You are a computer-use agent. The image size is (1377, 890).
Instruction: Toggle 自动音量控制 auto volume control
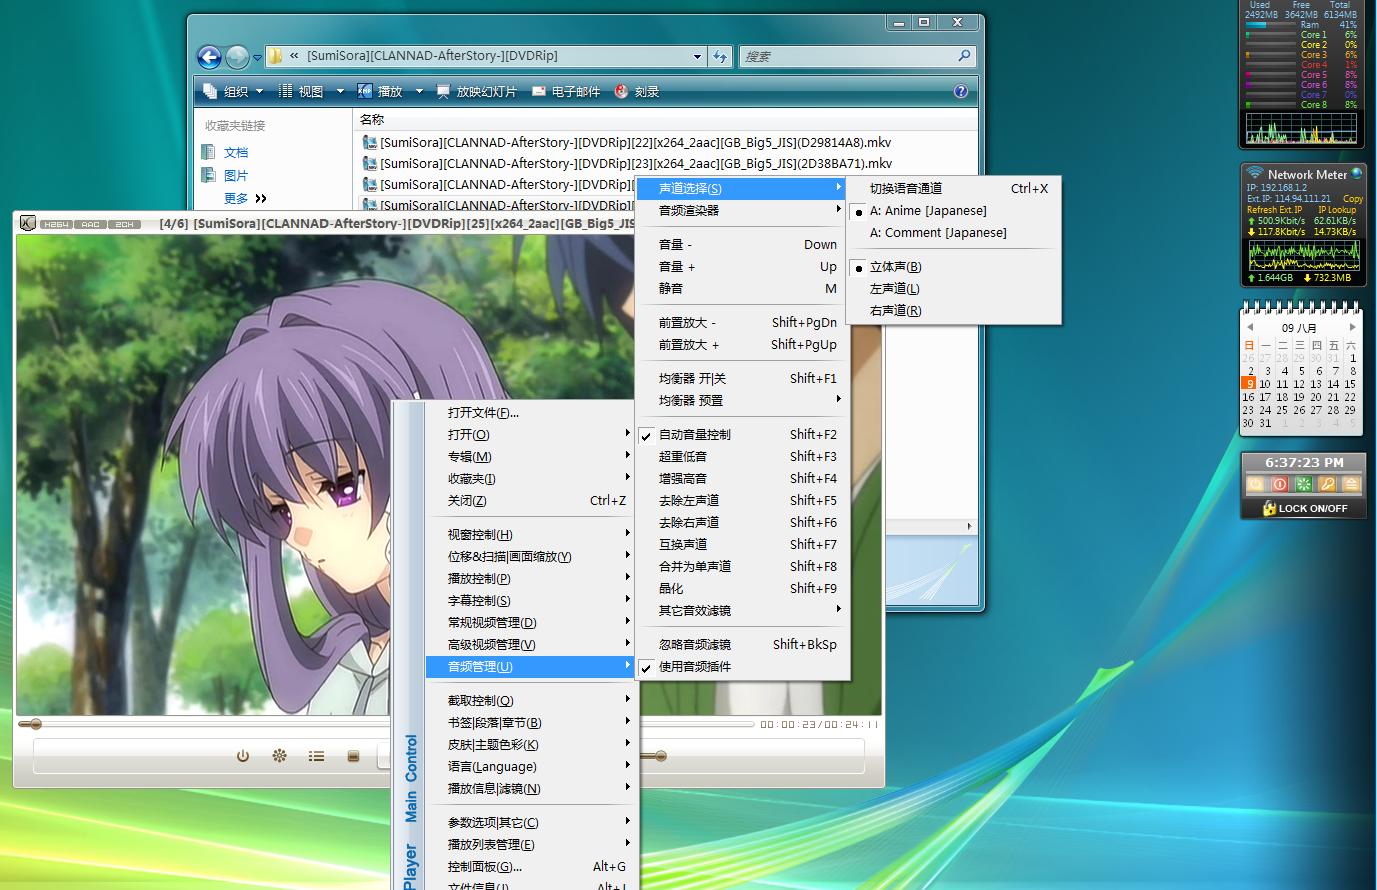pyautogui.click(x=742, y=435)
